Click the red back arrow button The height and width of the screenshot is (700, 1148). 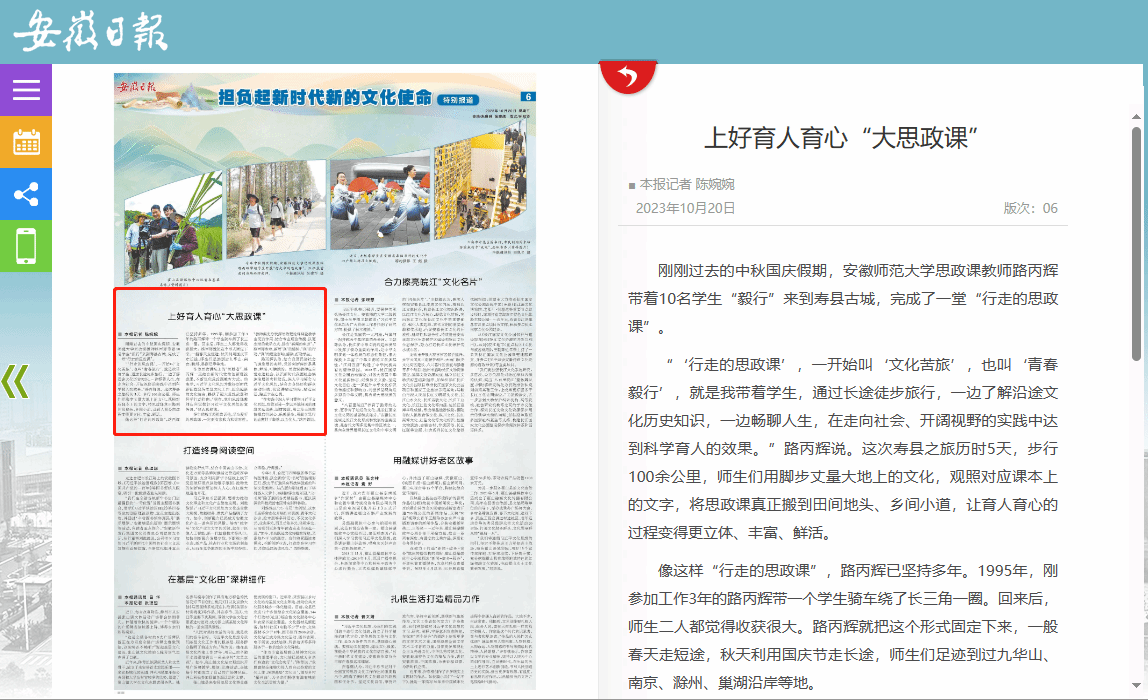click(x=627, y=76)
